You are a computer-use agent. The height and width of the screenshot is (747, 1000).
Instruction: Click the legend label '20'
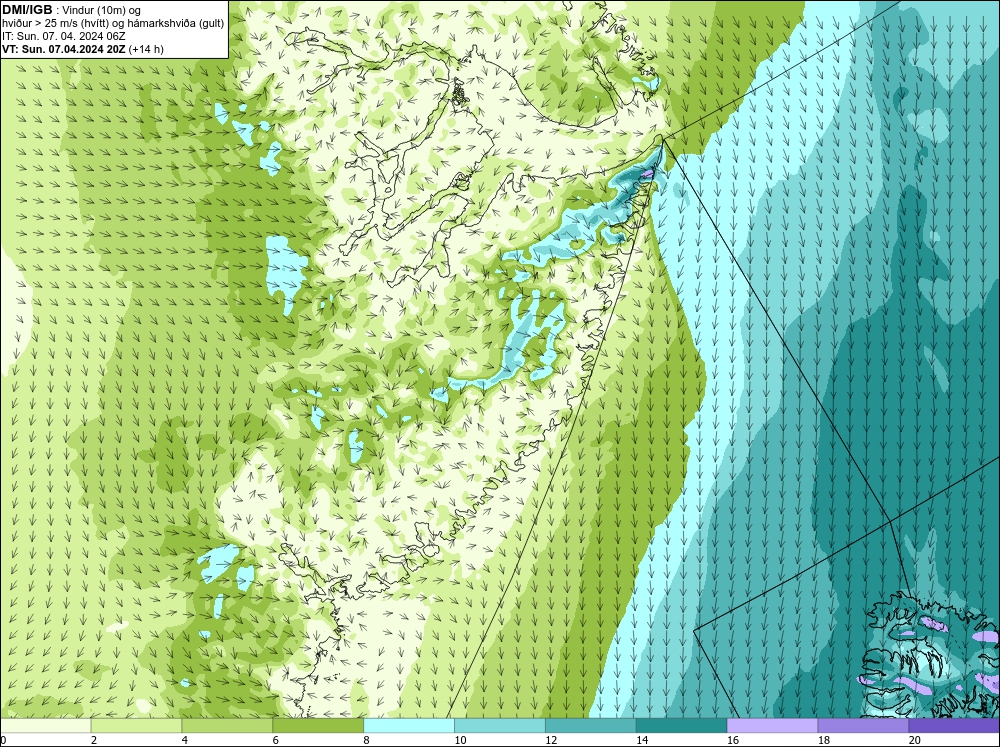pyautogui.click(x=915, y=740)
